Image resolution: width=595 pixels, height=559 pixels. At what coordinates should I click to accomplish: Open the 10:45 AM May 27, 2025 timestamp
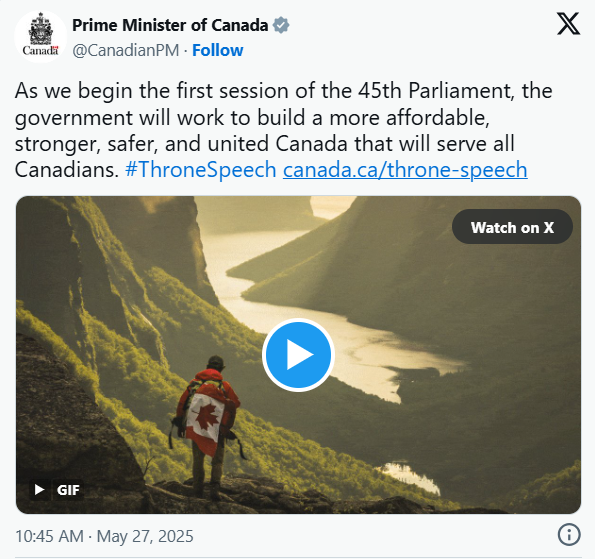104,536
